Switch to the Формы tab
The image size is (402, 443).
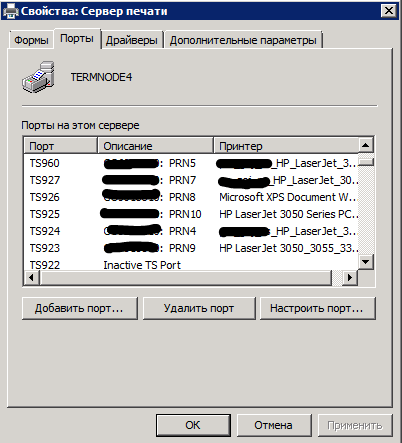[x=31, y=40]
